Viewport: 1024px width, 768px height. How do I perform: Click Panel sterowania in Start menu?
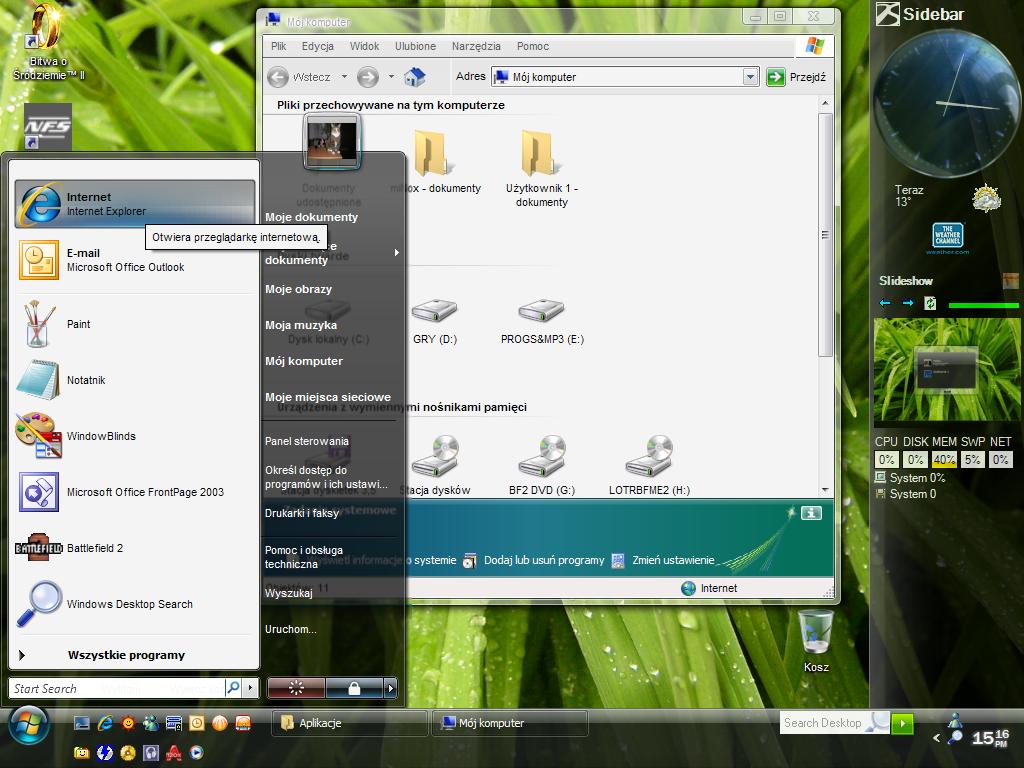[307, 441]
